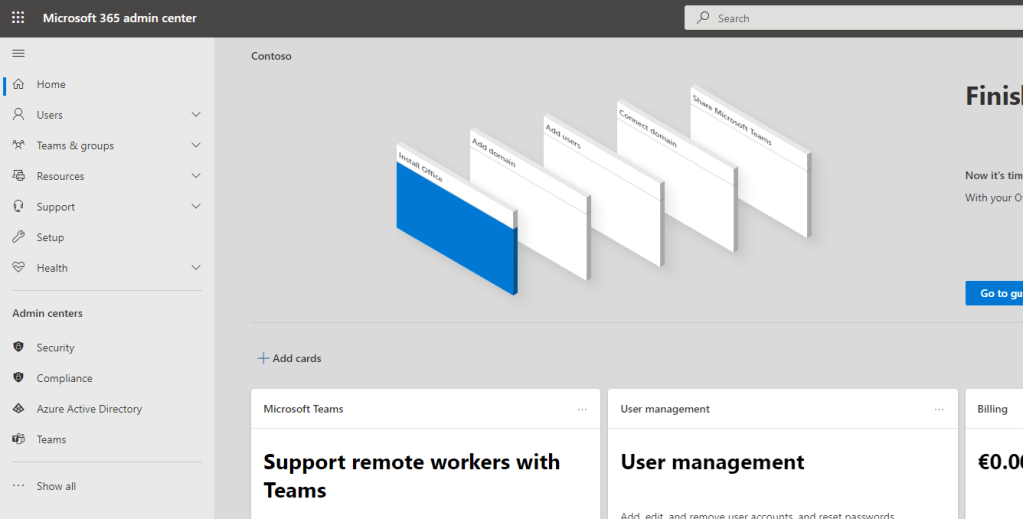Open the app launcher waffle icon
The height and width of the screenshot is (519, 1023).
pos(18,18)
